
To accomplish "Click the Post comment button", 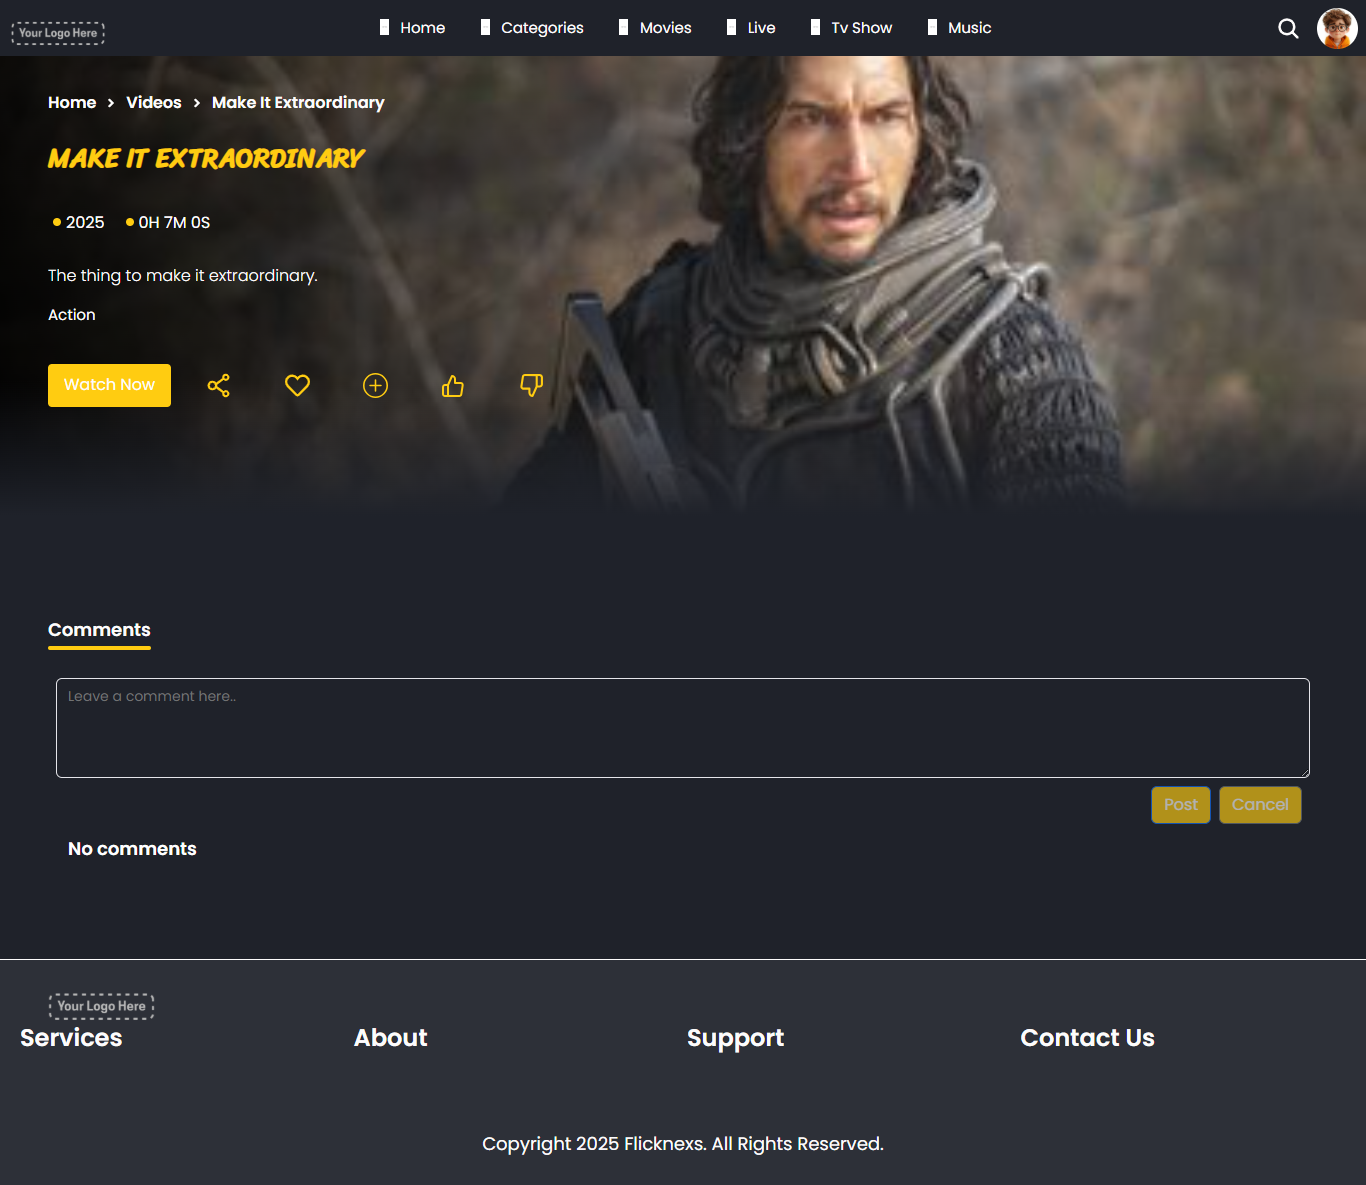I will click(x=1180, y=805).
